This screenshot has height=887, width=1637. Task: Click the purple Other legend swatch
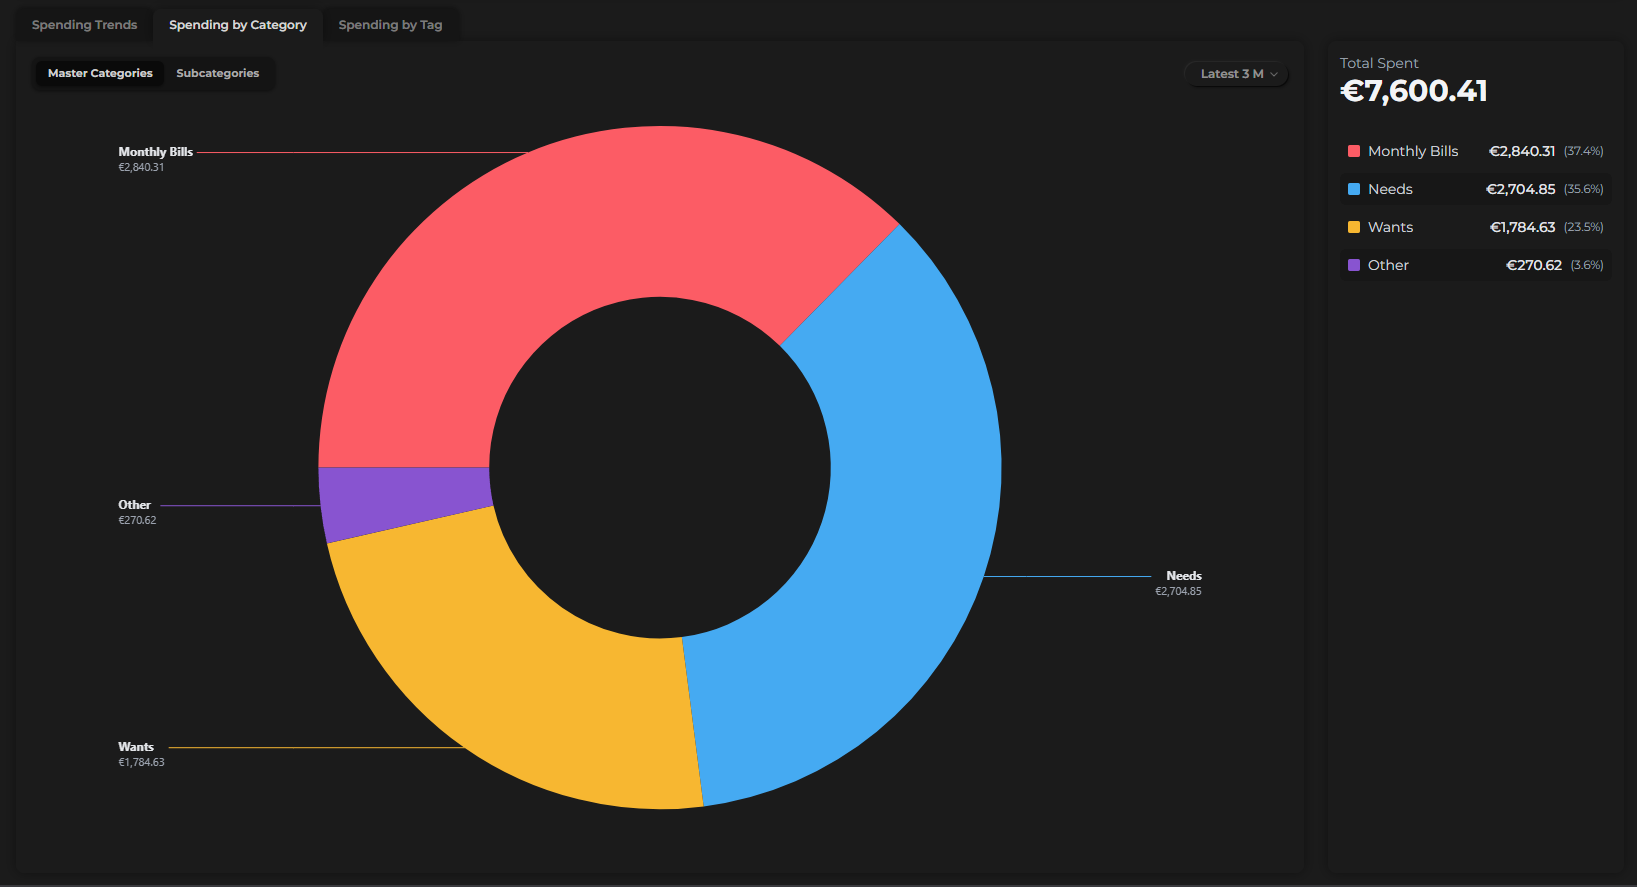coord(1354,265)
